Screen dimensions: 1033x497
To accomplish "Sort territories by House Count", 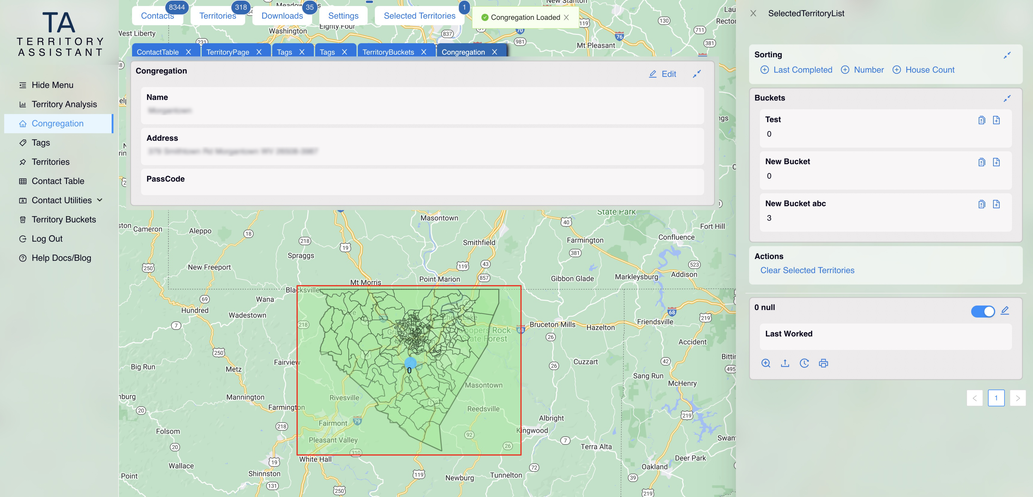I will tap(923, 70).
